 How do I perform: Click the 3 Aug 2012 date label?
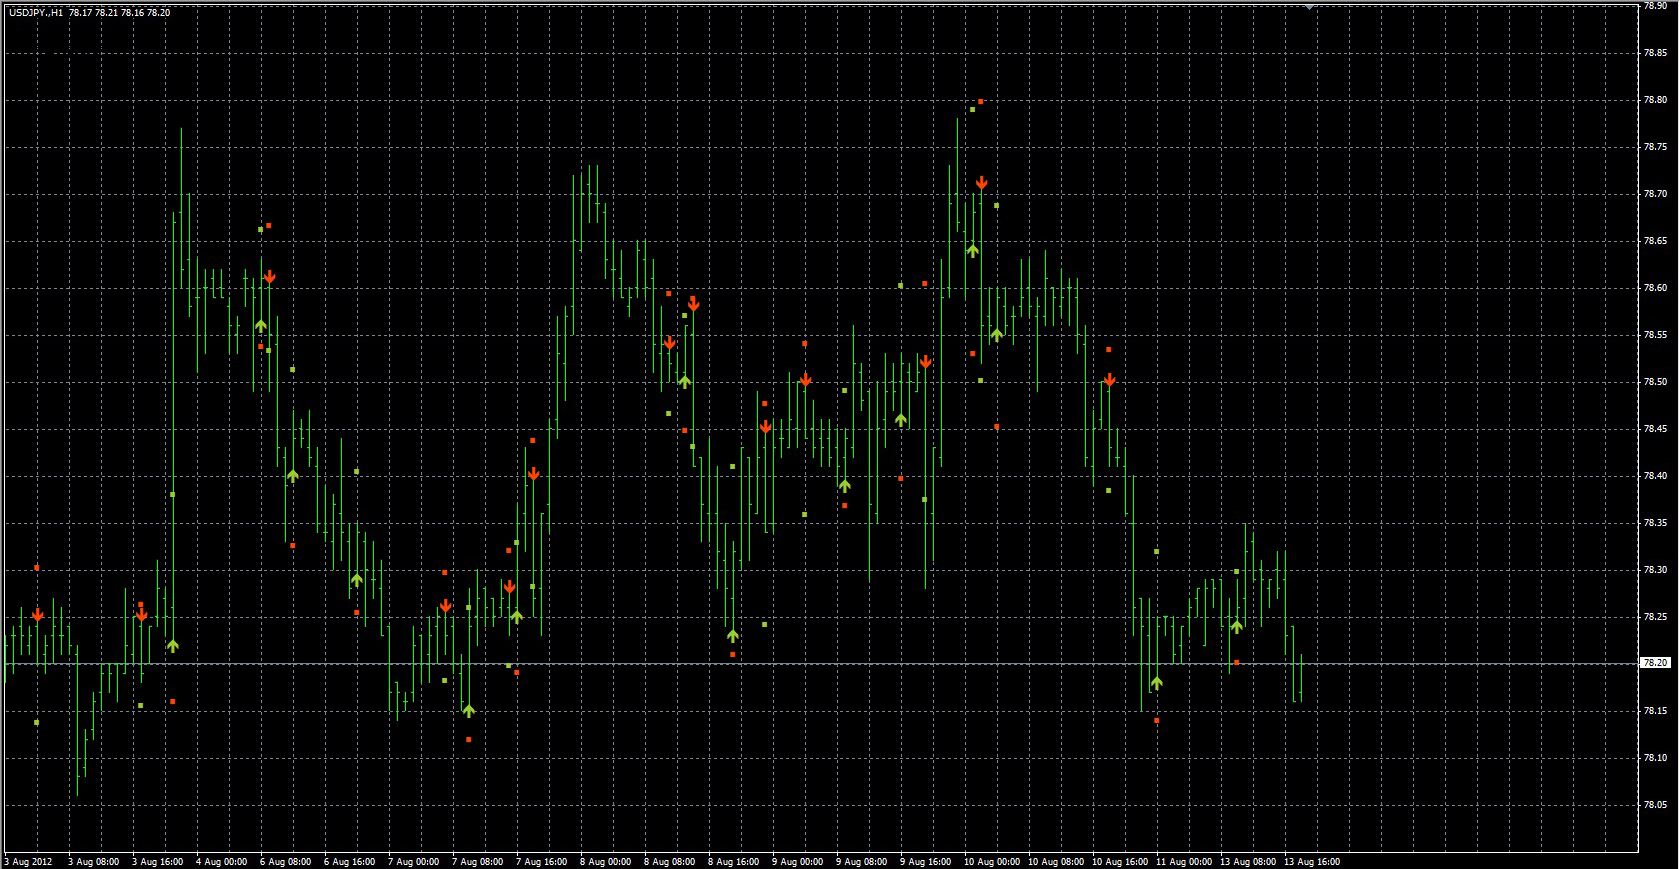(28, 861)
